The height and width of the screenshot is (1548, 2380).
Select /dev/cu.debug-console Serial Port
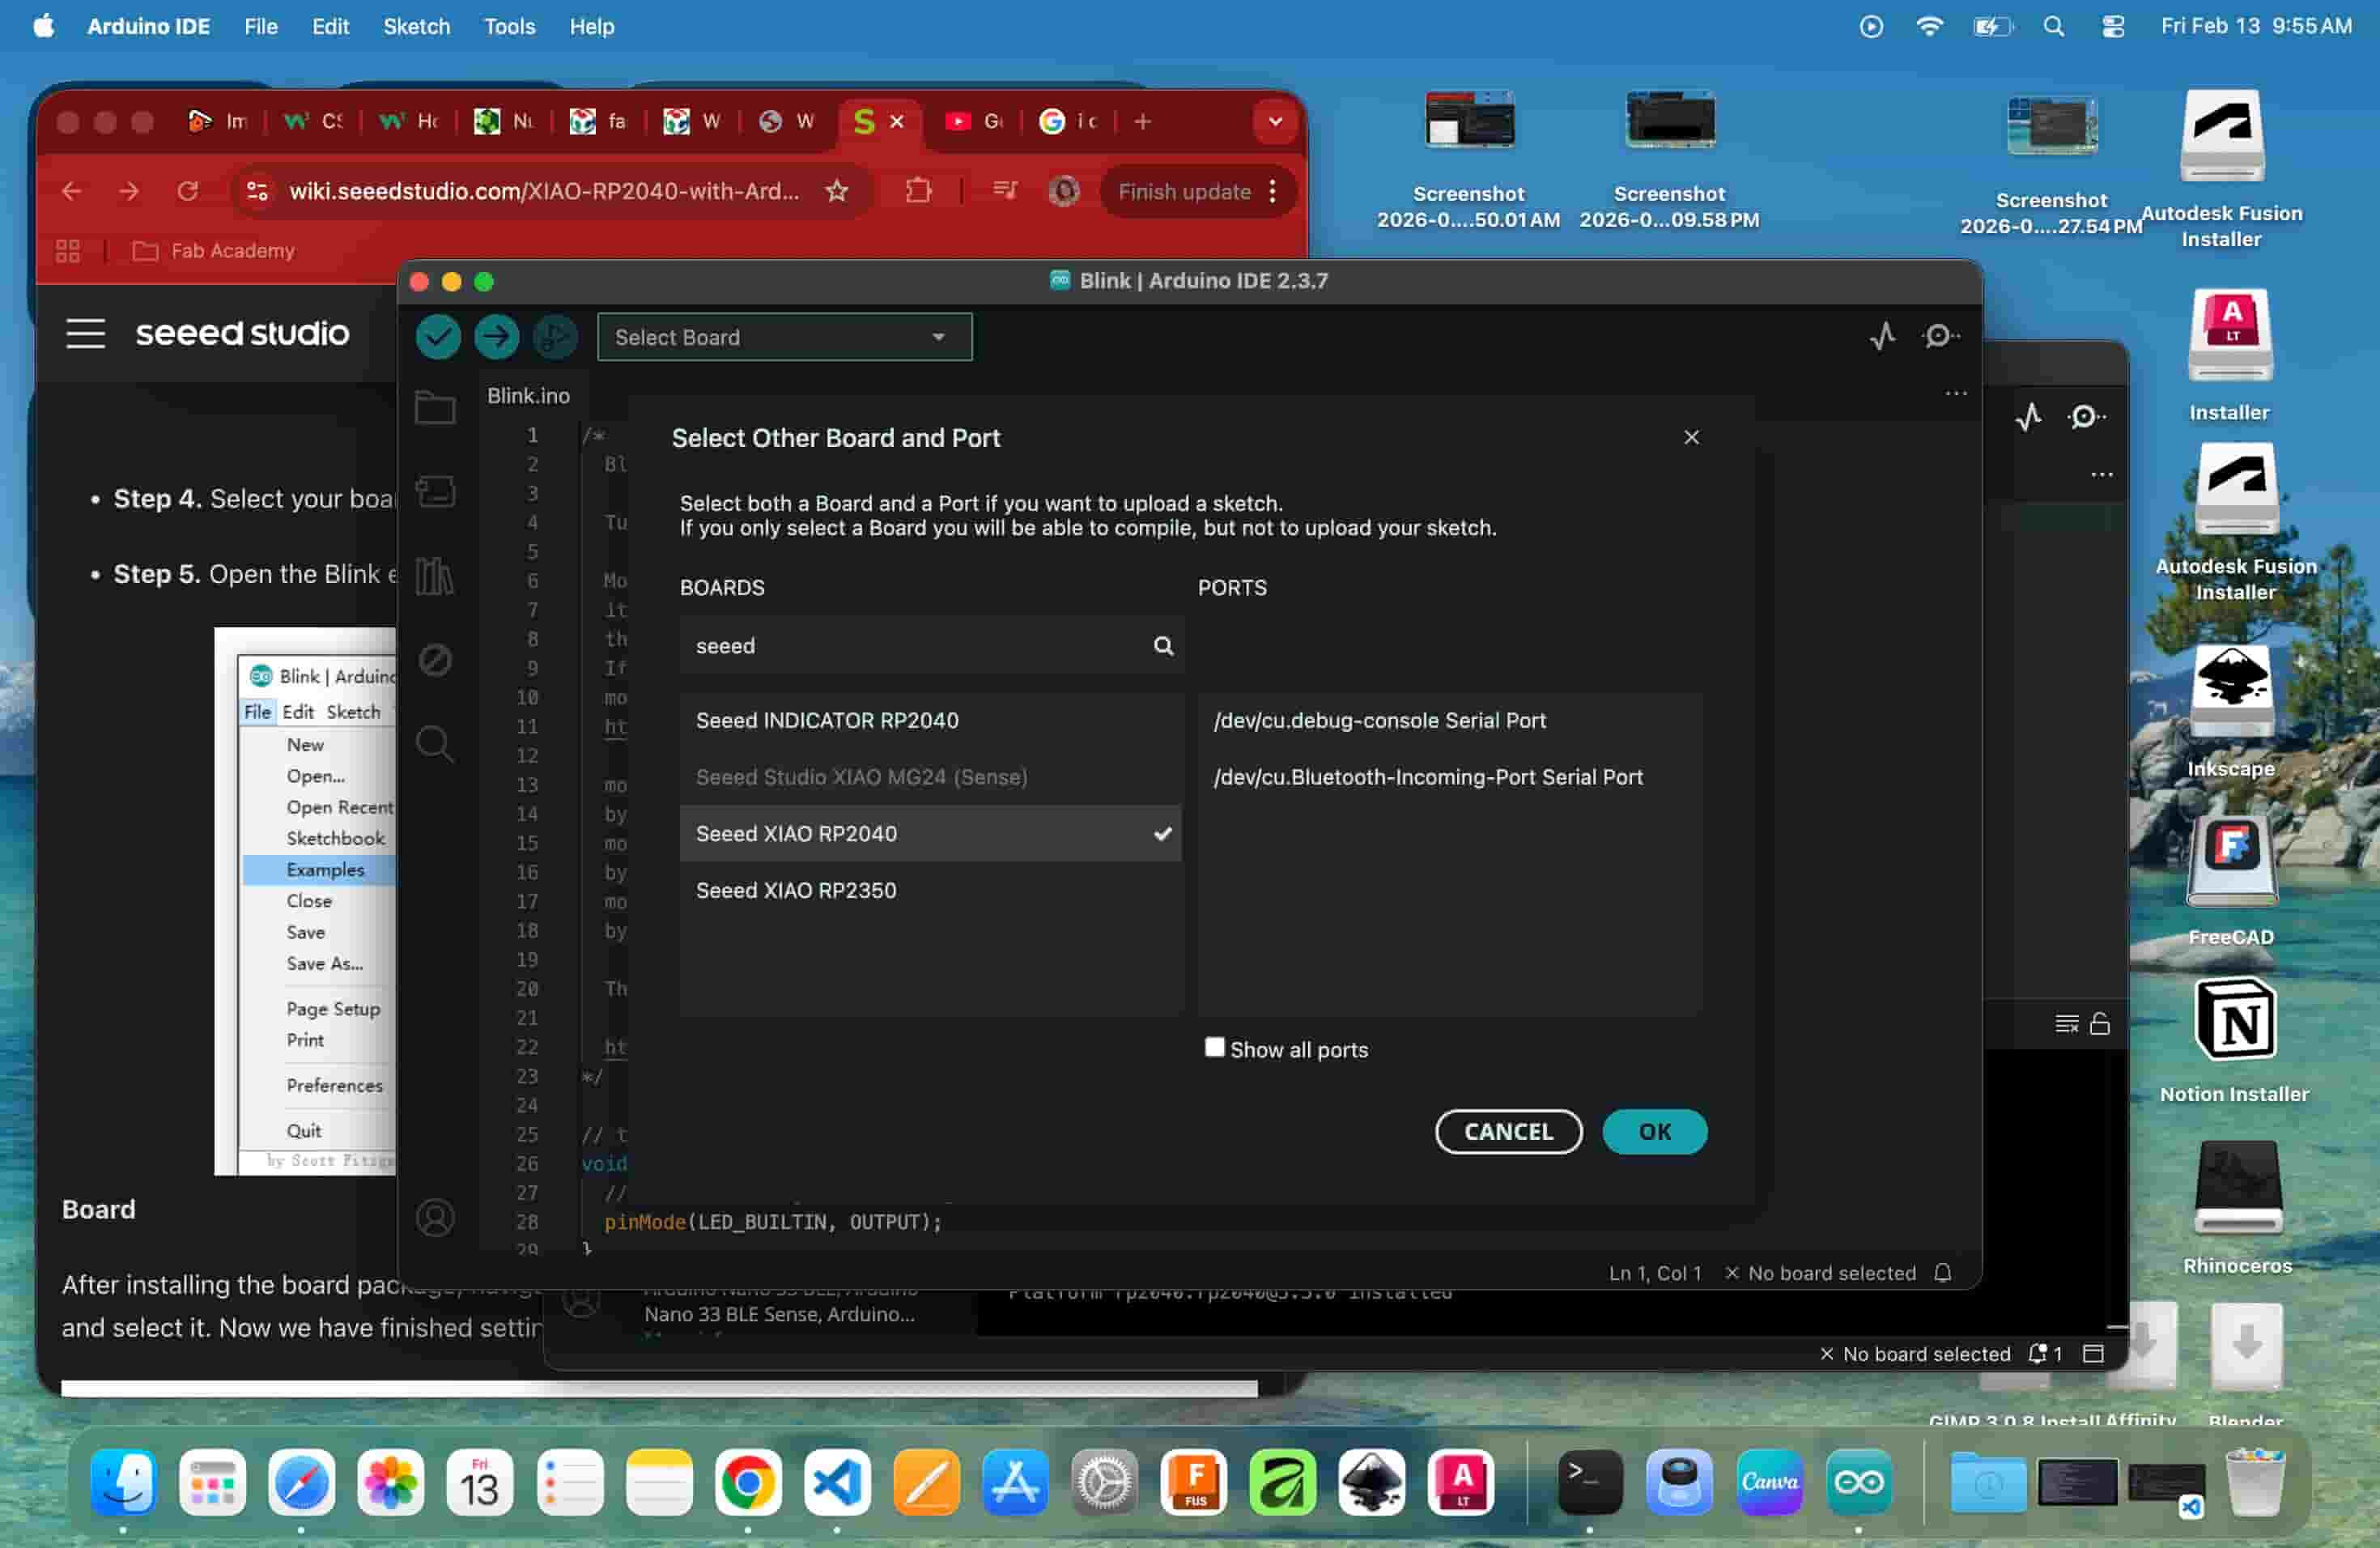point(1379,720)
